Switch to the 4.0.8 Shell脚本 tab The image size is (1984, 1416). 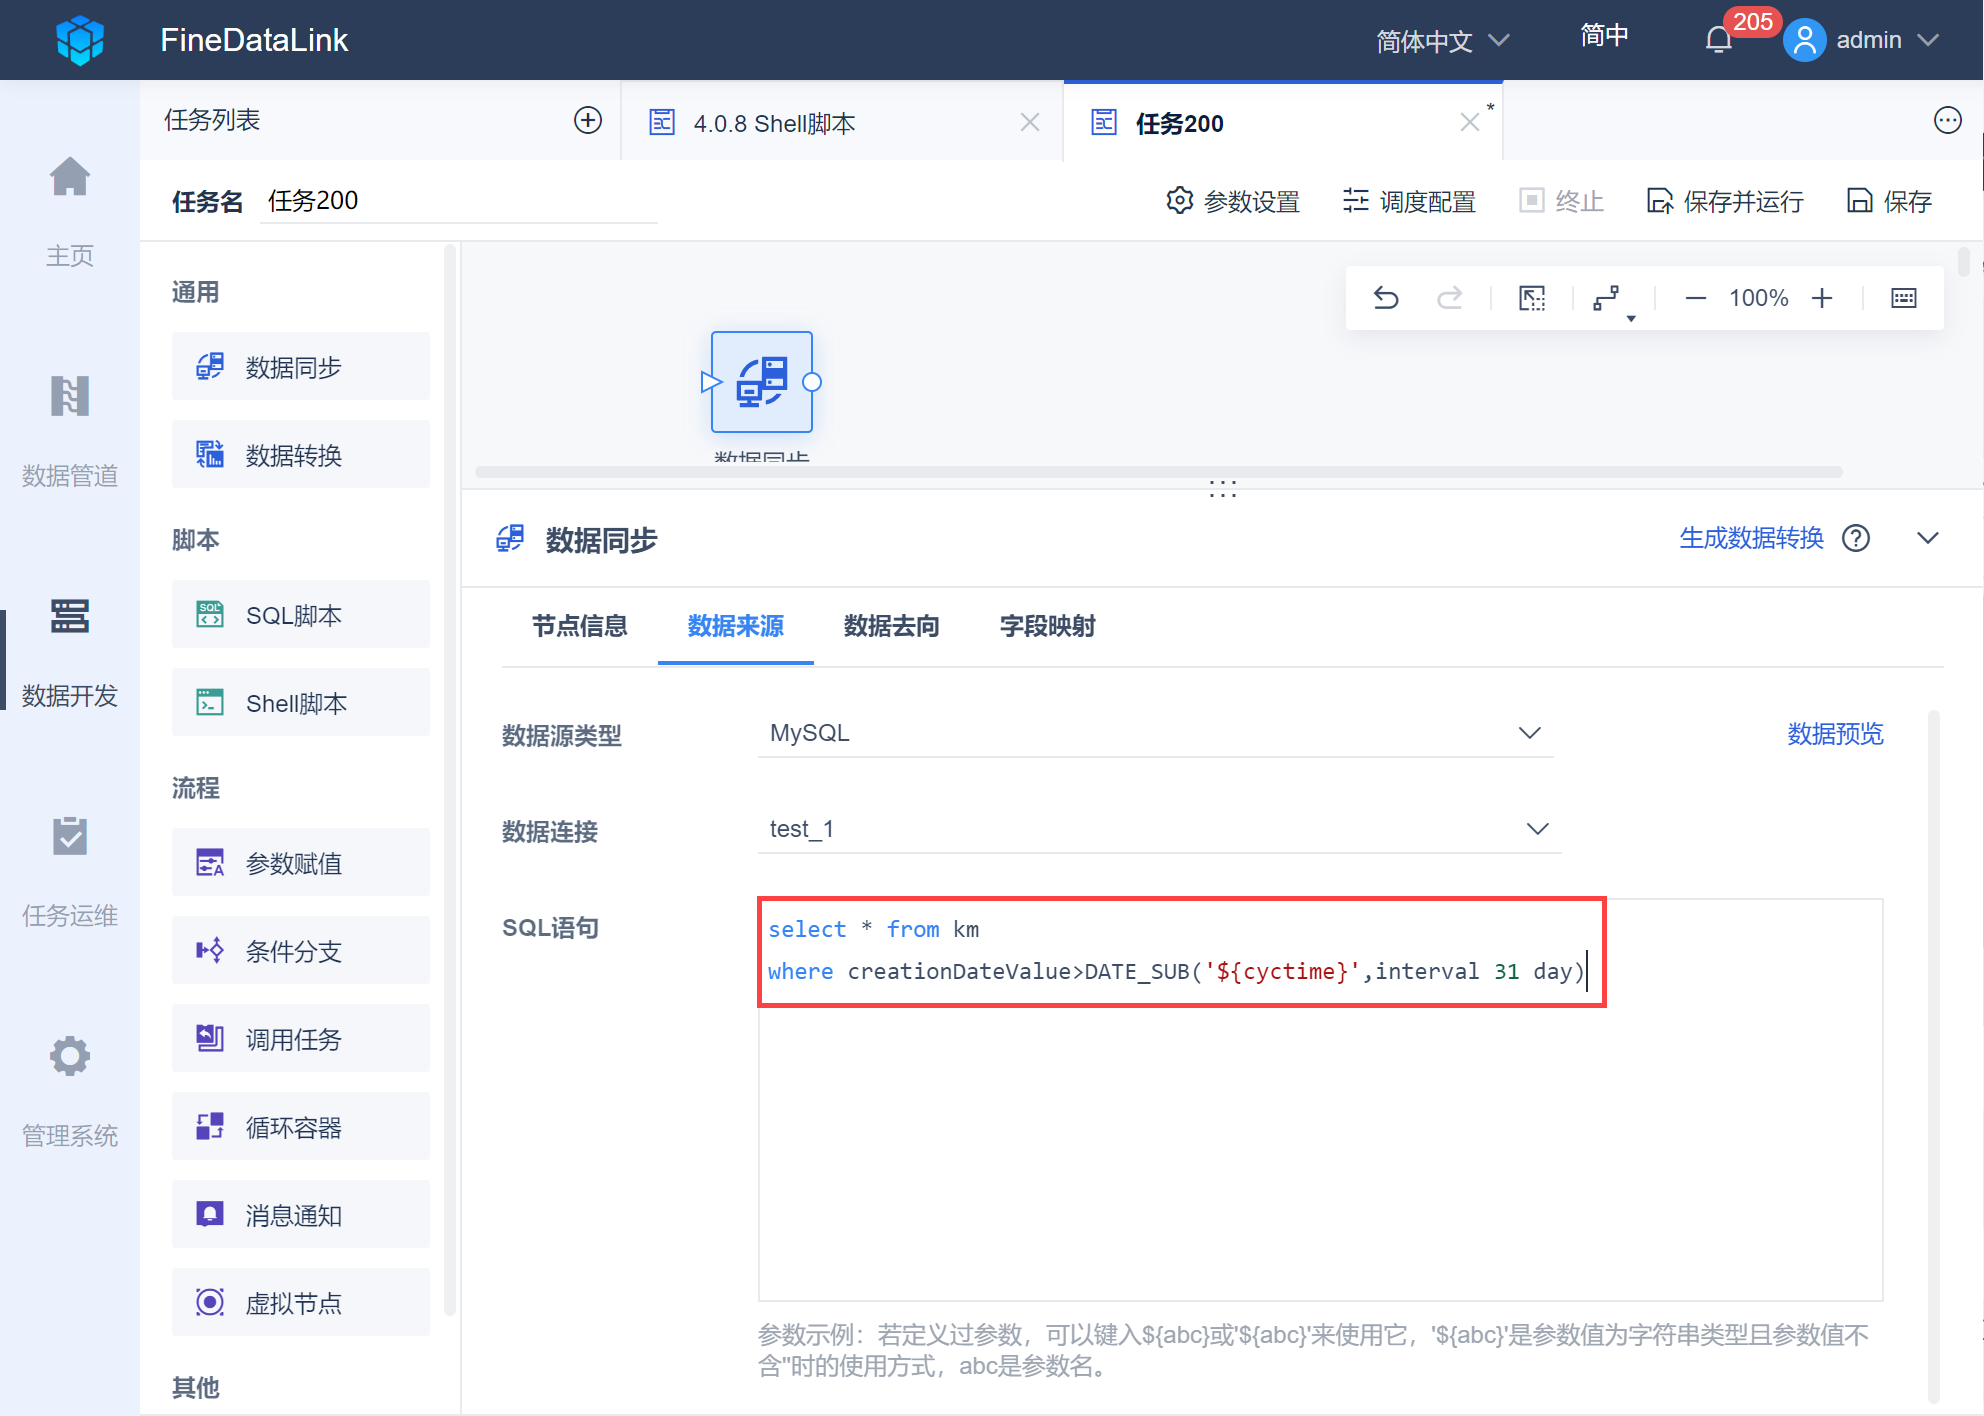click(x=774, y=123)
